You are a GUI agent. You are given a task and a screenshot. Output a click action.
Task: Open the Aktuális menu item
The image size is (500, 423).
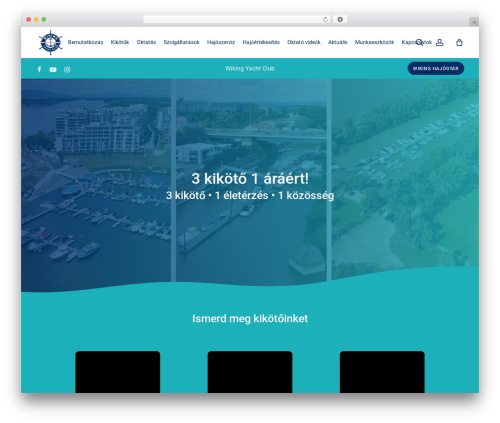coord(338,42)
